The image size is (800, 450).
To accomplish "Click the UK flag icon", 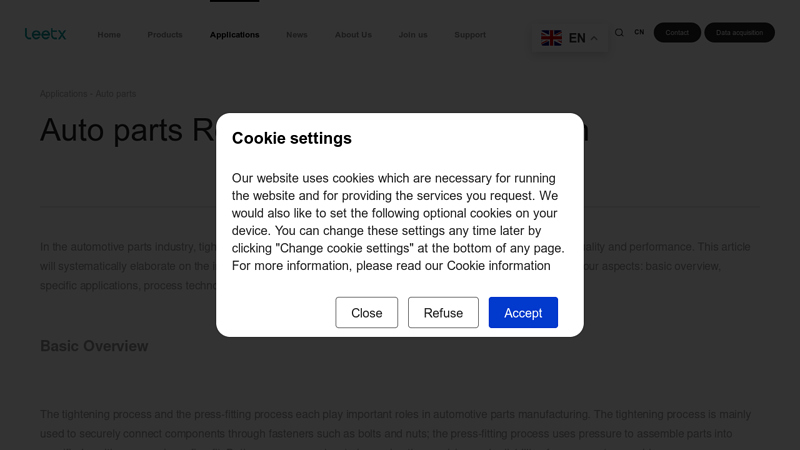I will click(x=551, y=38).
